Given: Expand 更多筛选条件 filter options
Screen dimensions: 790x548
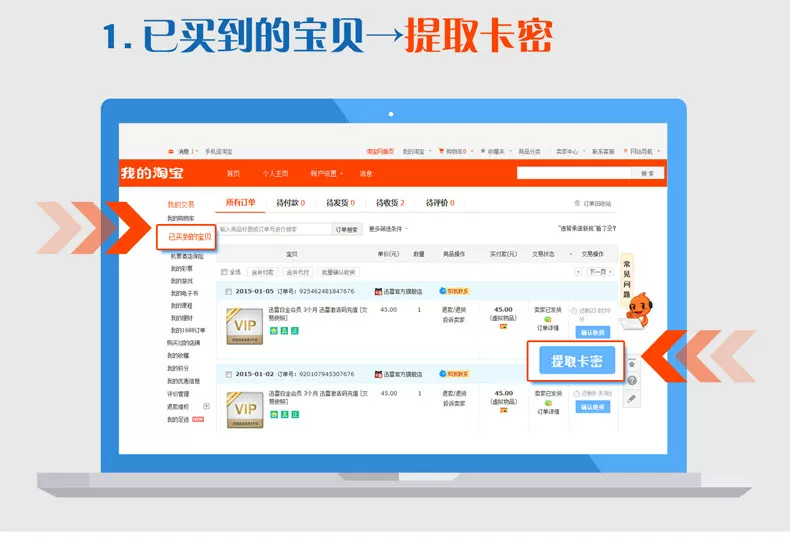Looking at the screenshot, I should 388,229.
